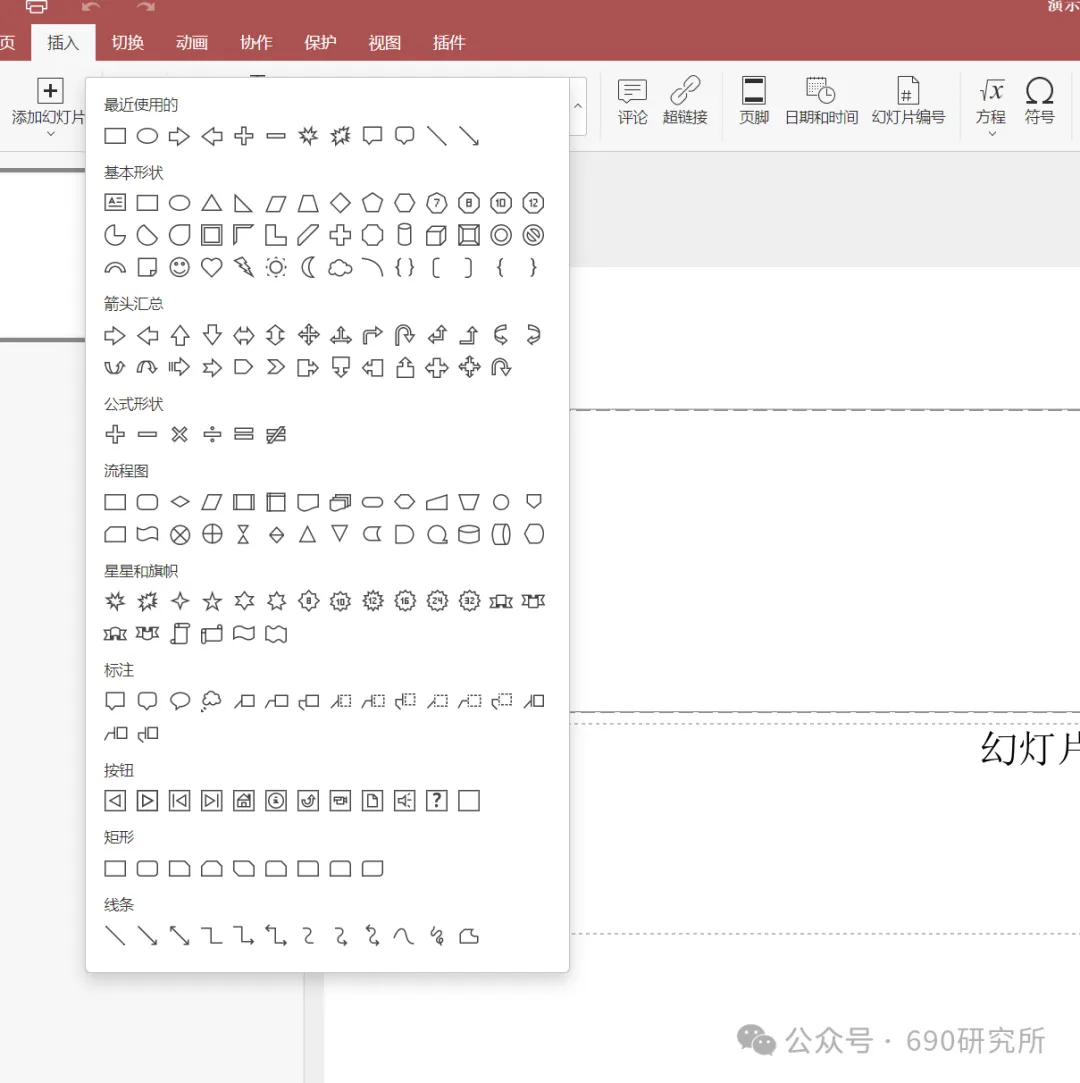Pick the cloud callout shape
The height and width of the screenshot is (1083, 1080).
coord(211,701)
